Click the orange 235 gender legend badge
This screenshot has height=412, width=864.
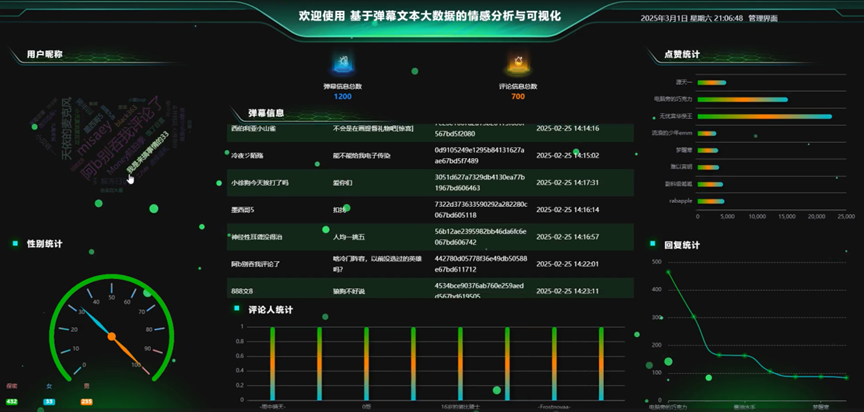(x=87, y=402)
